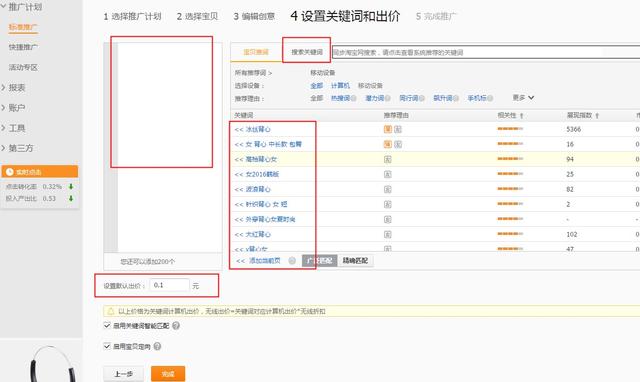Image resolution: width=640 pixels, height=382 pixels.
Task: Go to step 2 选择宝贝
Action: point(197,16)
